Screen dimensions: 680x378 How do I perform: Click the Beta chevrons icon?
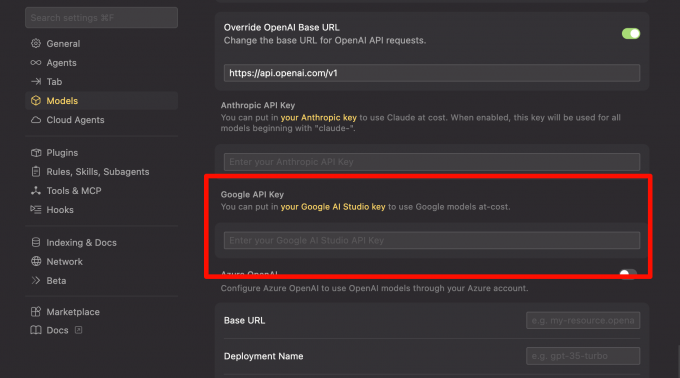coord(36,280)
